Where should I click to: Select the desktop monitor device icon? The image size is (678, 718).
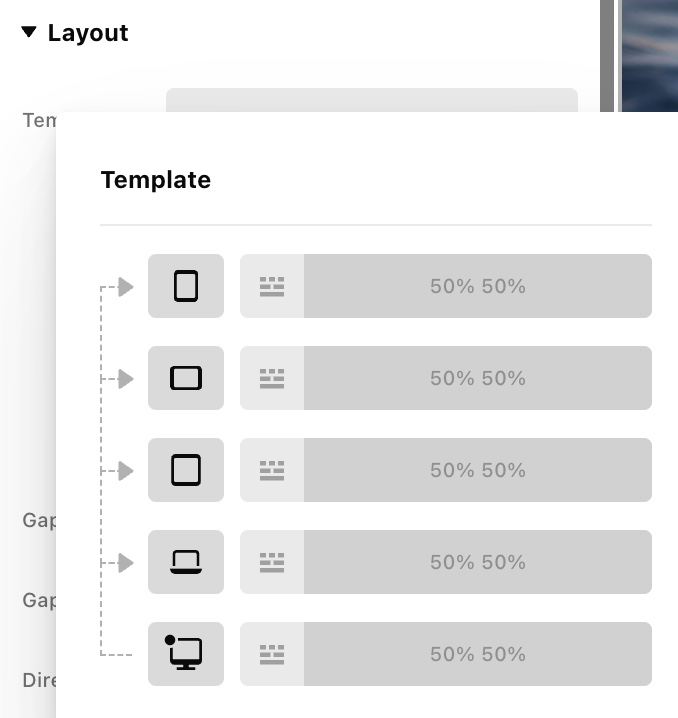click(186, 654)
